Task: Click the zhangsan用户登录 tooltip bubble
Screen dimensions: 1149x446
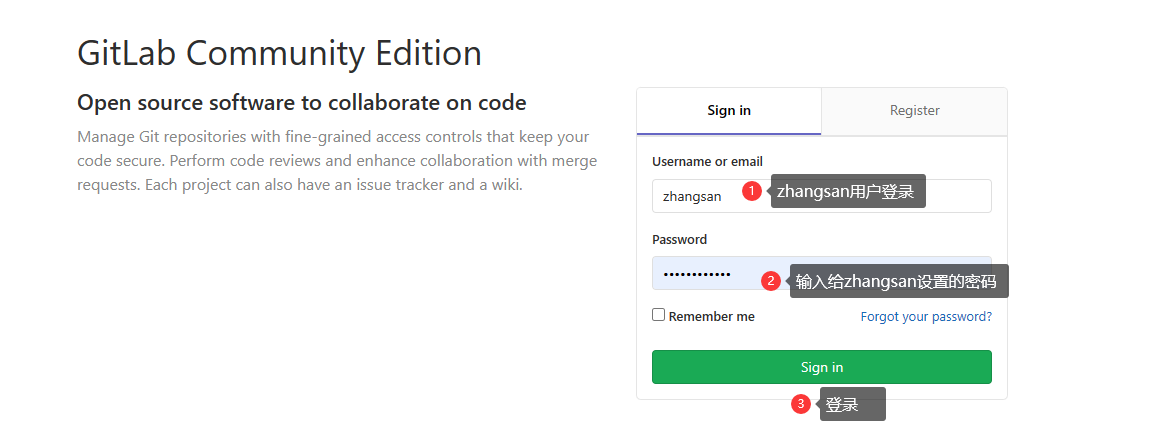Action: [x=848, y=191]
